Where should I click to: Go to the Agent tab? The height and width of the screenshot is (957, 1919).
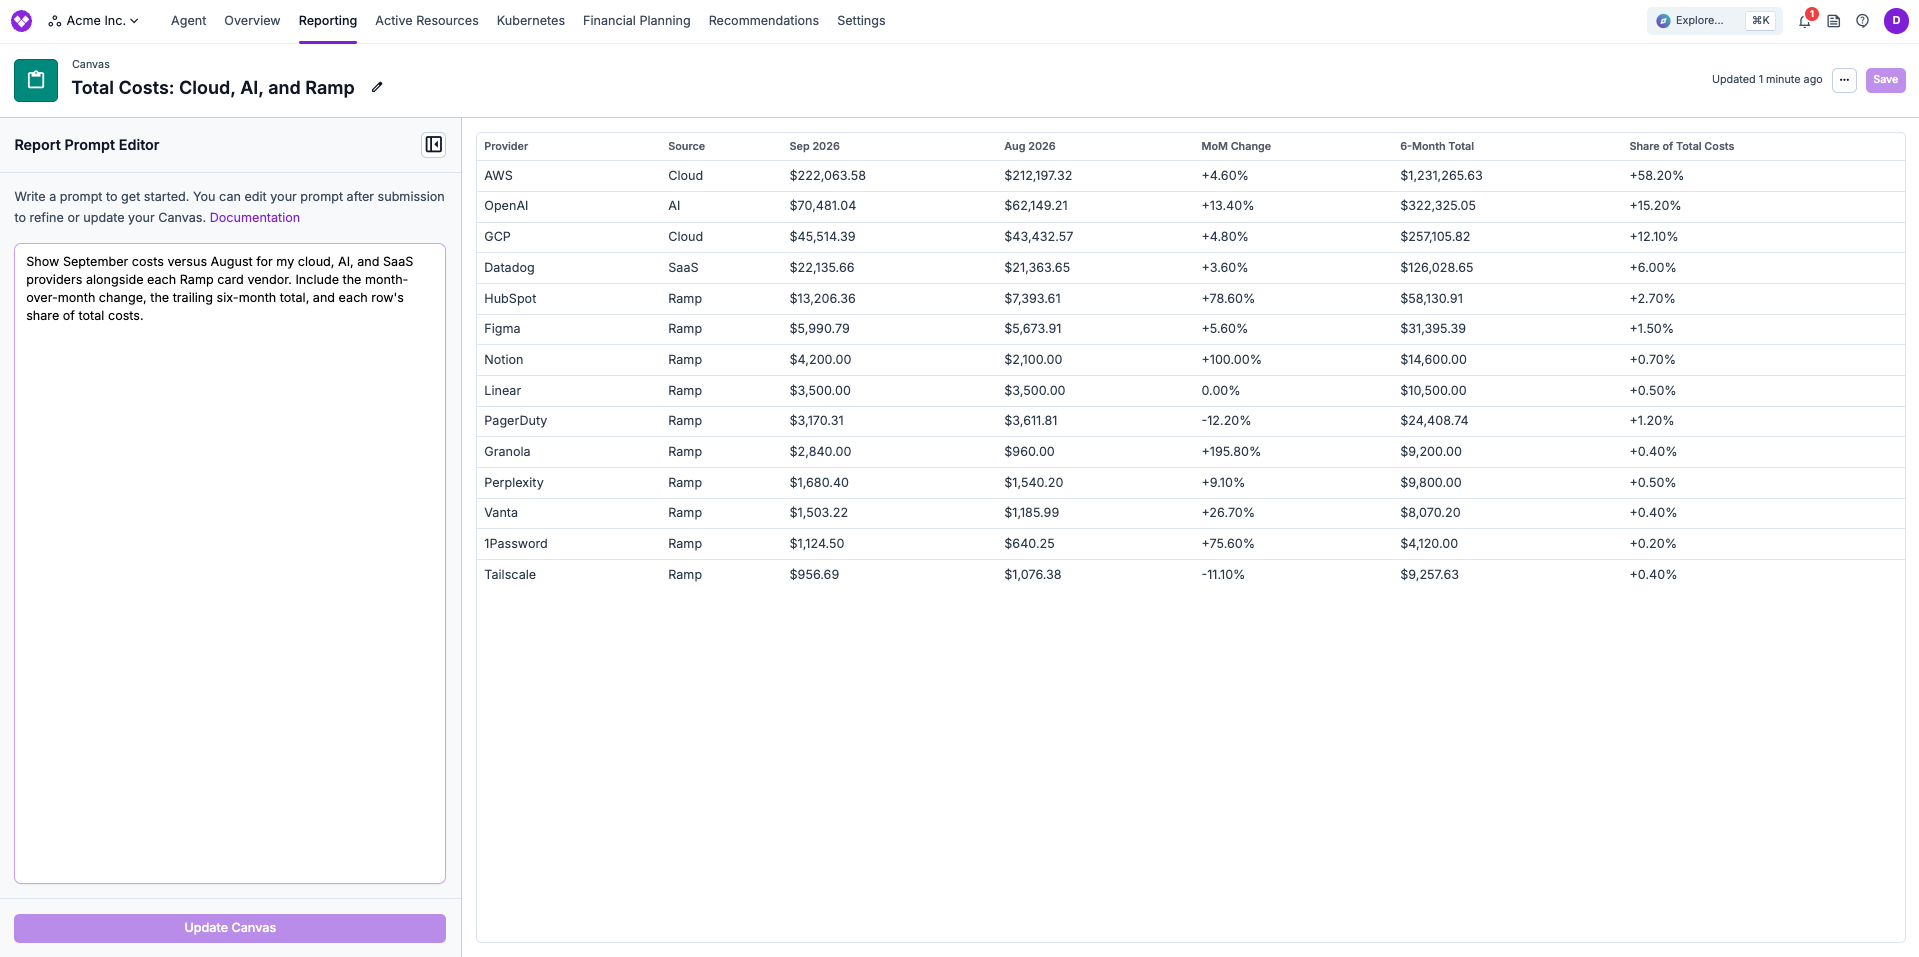pyautogui.click(x=188, y=20)
